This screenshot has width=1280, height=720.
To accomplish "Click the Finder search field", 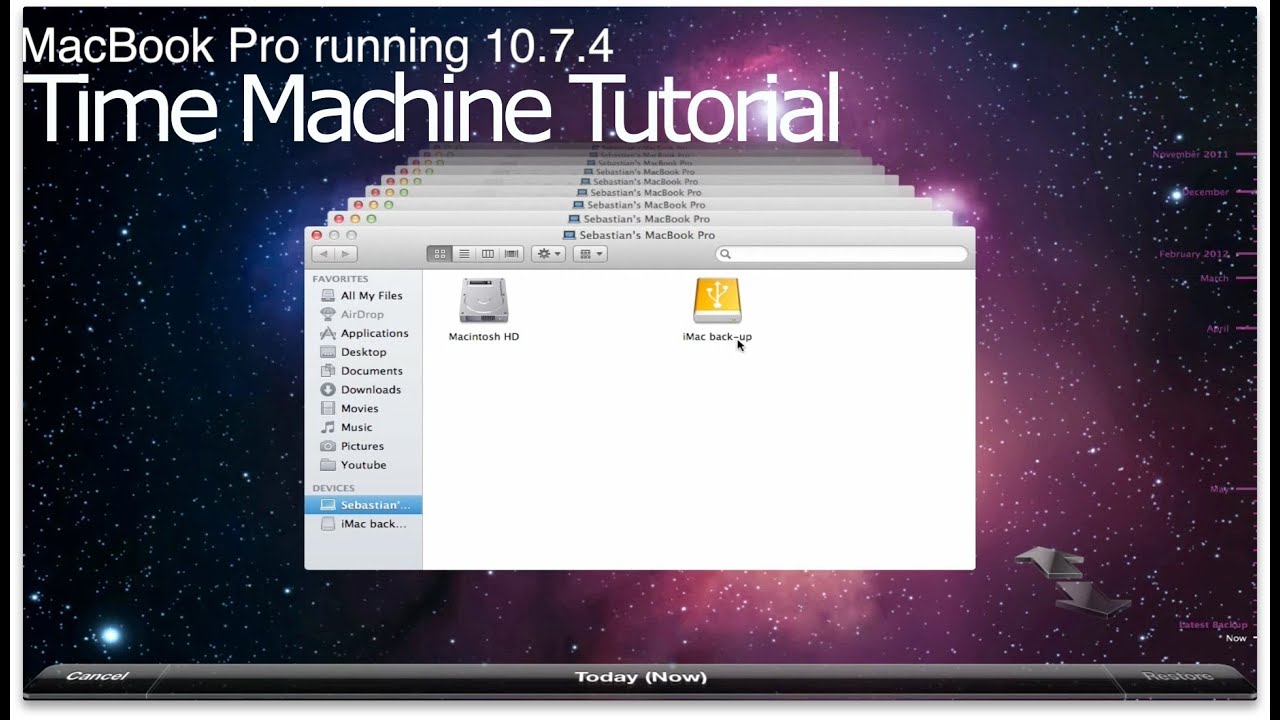I will 841,254.
